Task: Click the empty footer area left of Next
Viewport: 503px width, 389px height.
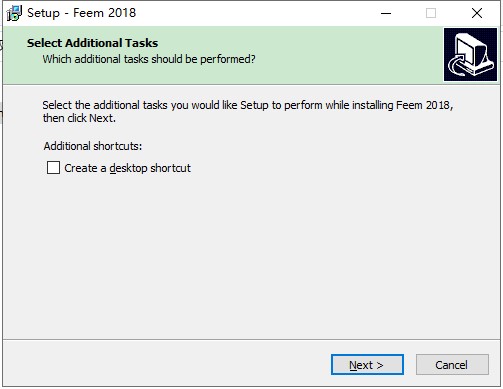Action: [x=167, y=364]
